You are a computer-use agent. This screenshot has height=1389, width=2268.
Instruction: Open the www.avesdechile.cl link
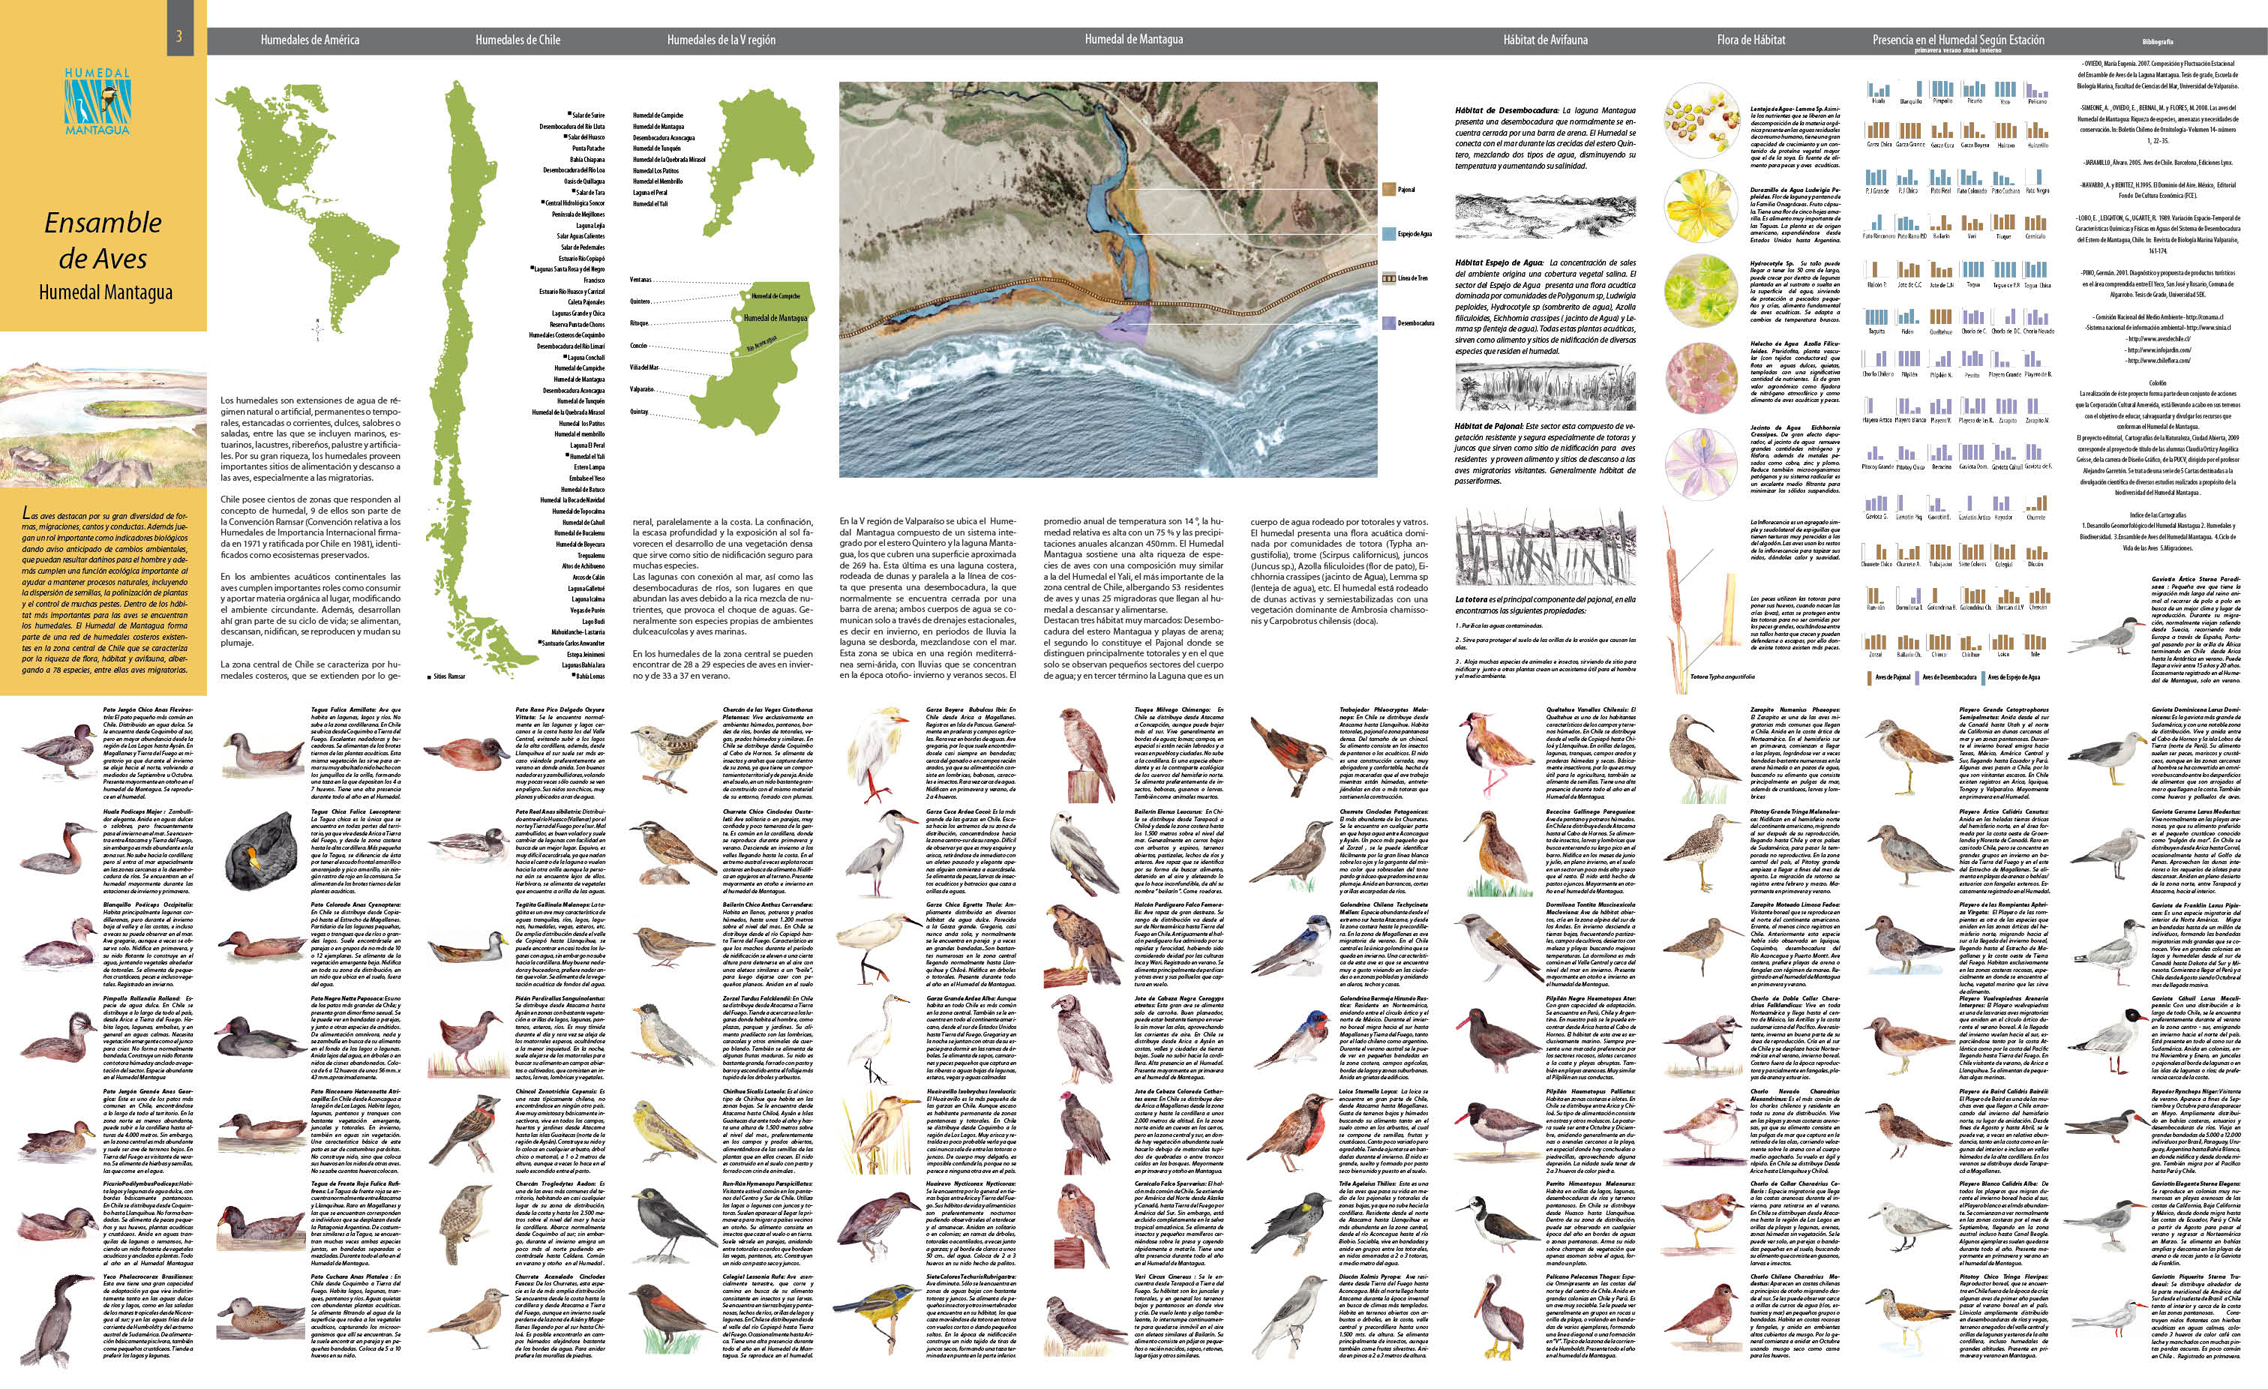[2157, 338]
